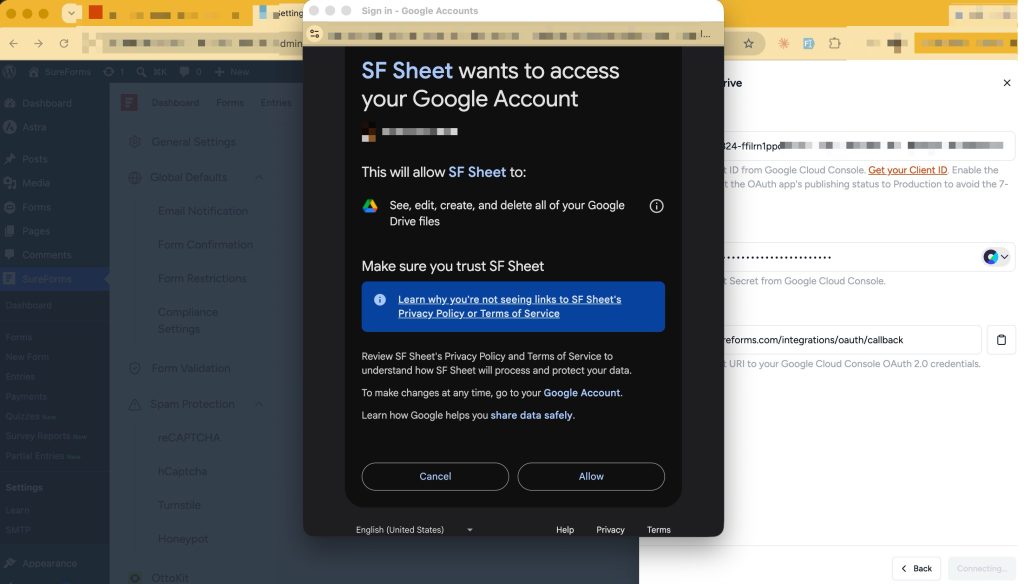
Task: Click the Client ID input field
Action: pyautogui.click(x=868, y=146)
